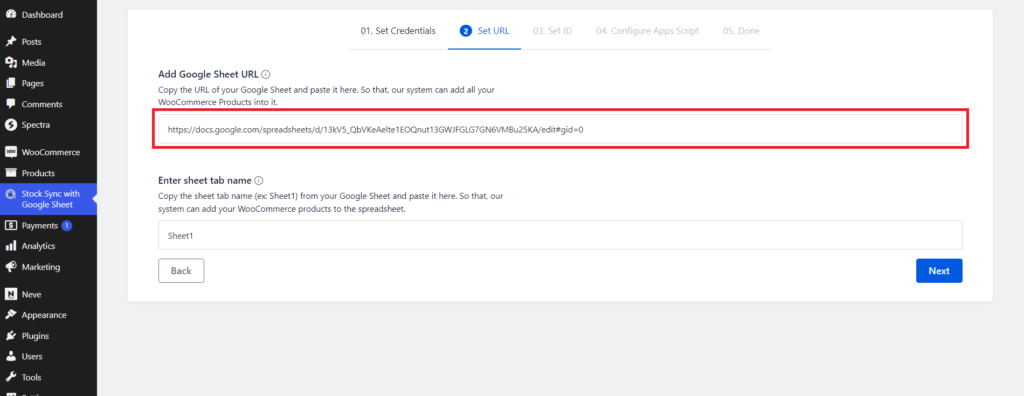
Task: Click the Payments dollar icon
Action: click(10, 225)
